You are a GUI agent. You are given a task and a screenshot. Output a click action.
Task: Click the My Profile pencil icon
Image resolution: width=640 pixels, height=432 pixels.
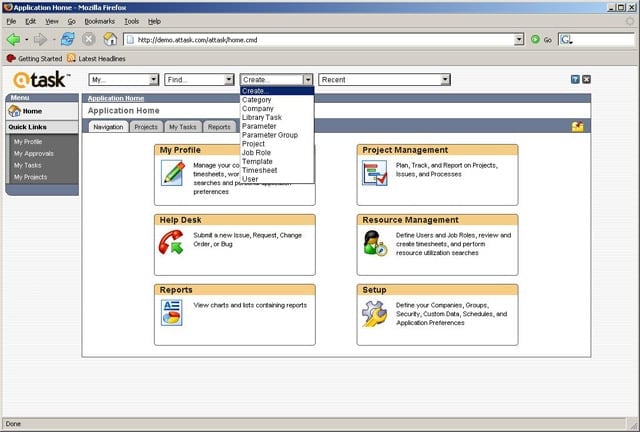click(x=173, y=173)
